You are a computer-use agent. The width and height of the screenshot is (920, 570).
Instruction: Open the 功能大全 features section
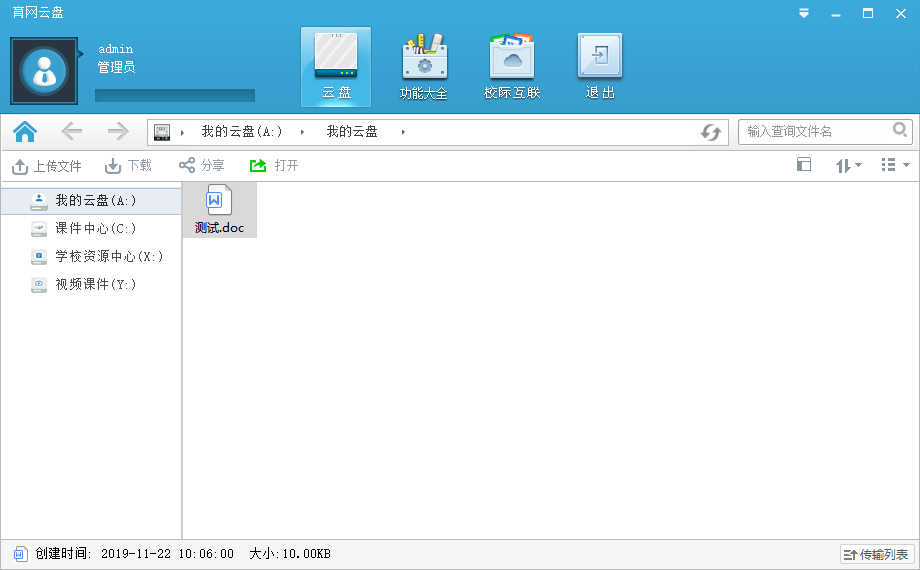(x=424, y=66)
